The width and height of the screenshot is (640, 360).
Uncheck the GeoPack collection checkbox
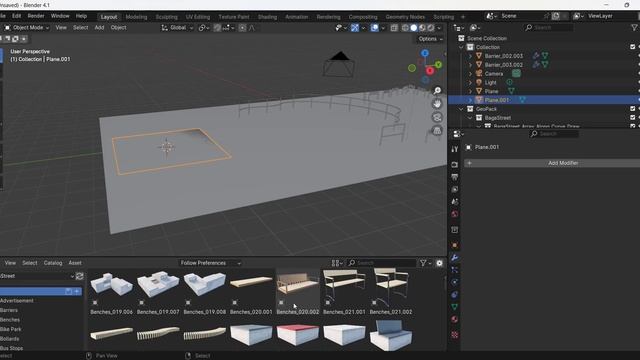(633, 109)
